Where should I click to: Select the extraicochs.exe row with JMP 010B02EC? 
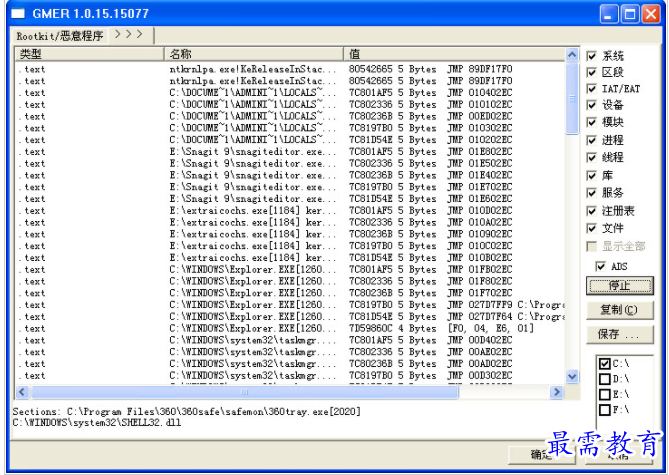point(290,258)
